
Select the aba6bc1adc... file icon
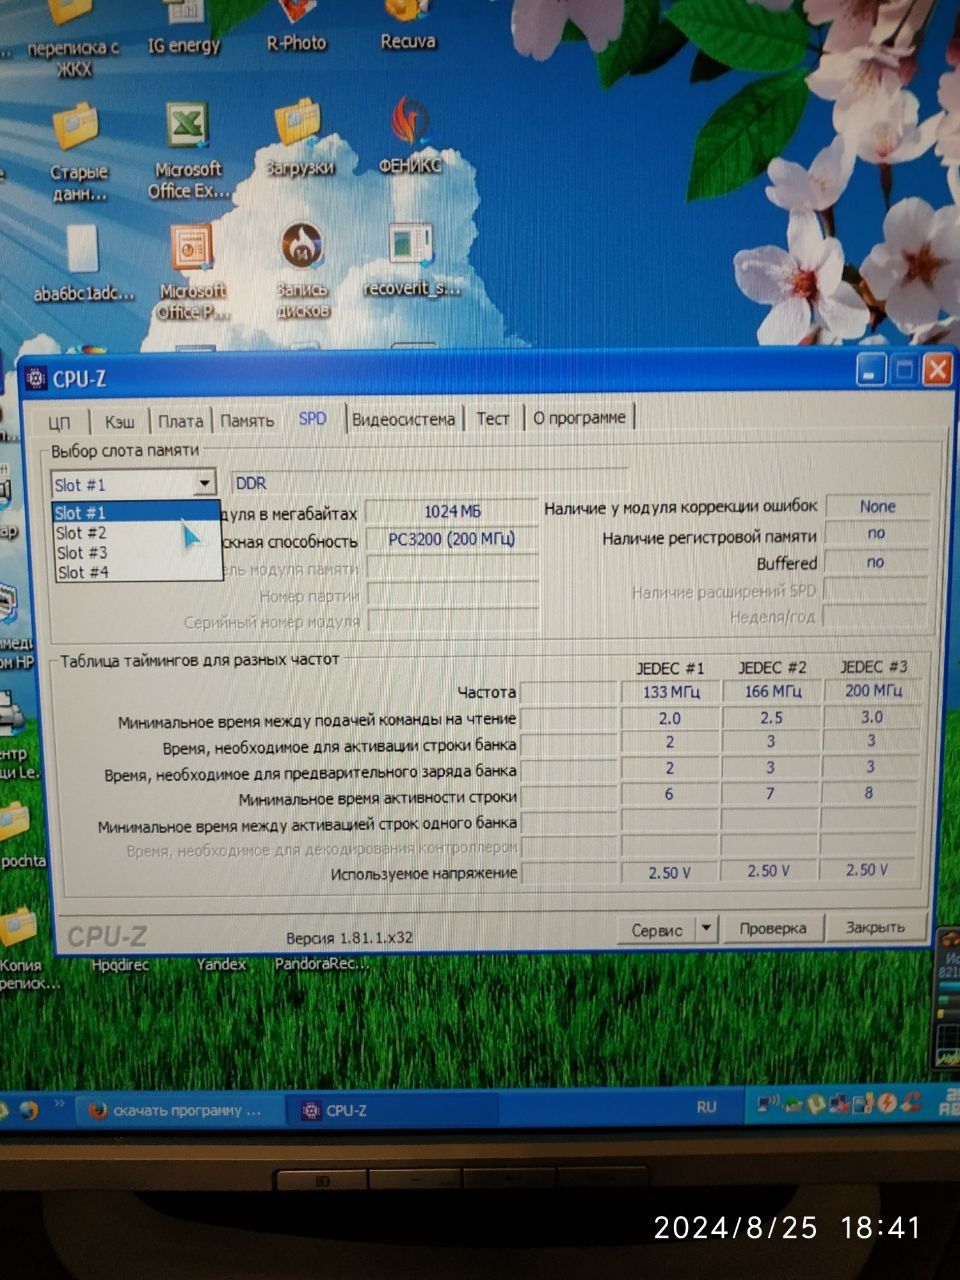(83, 262)
